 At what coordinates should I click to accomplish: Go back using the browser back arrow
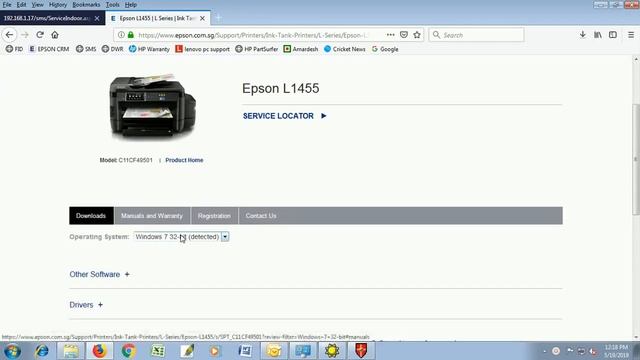(x=9, y=35)
